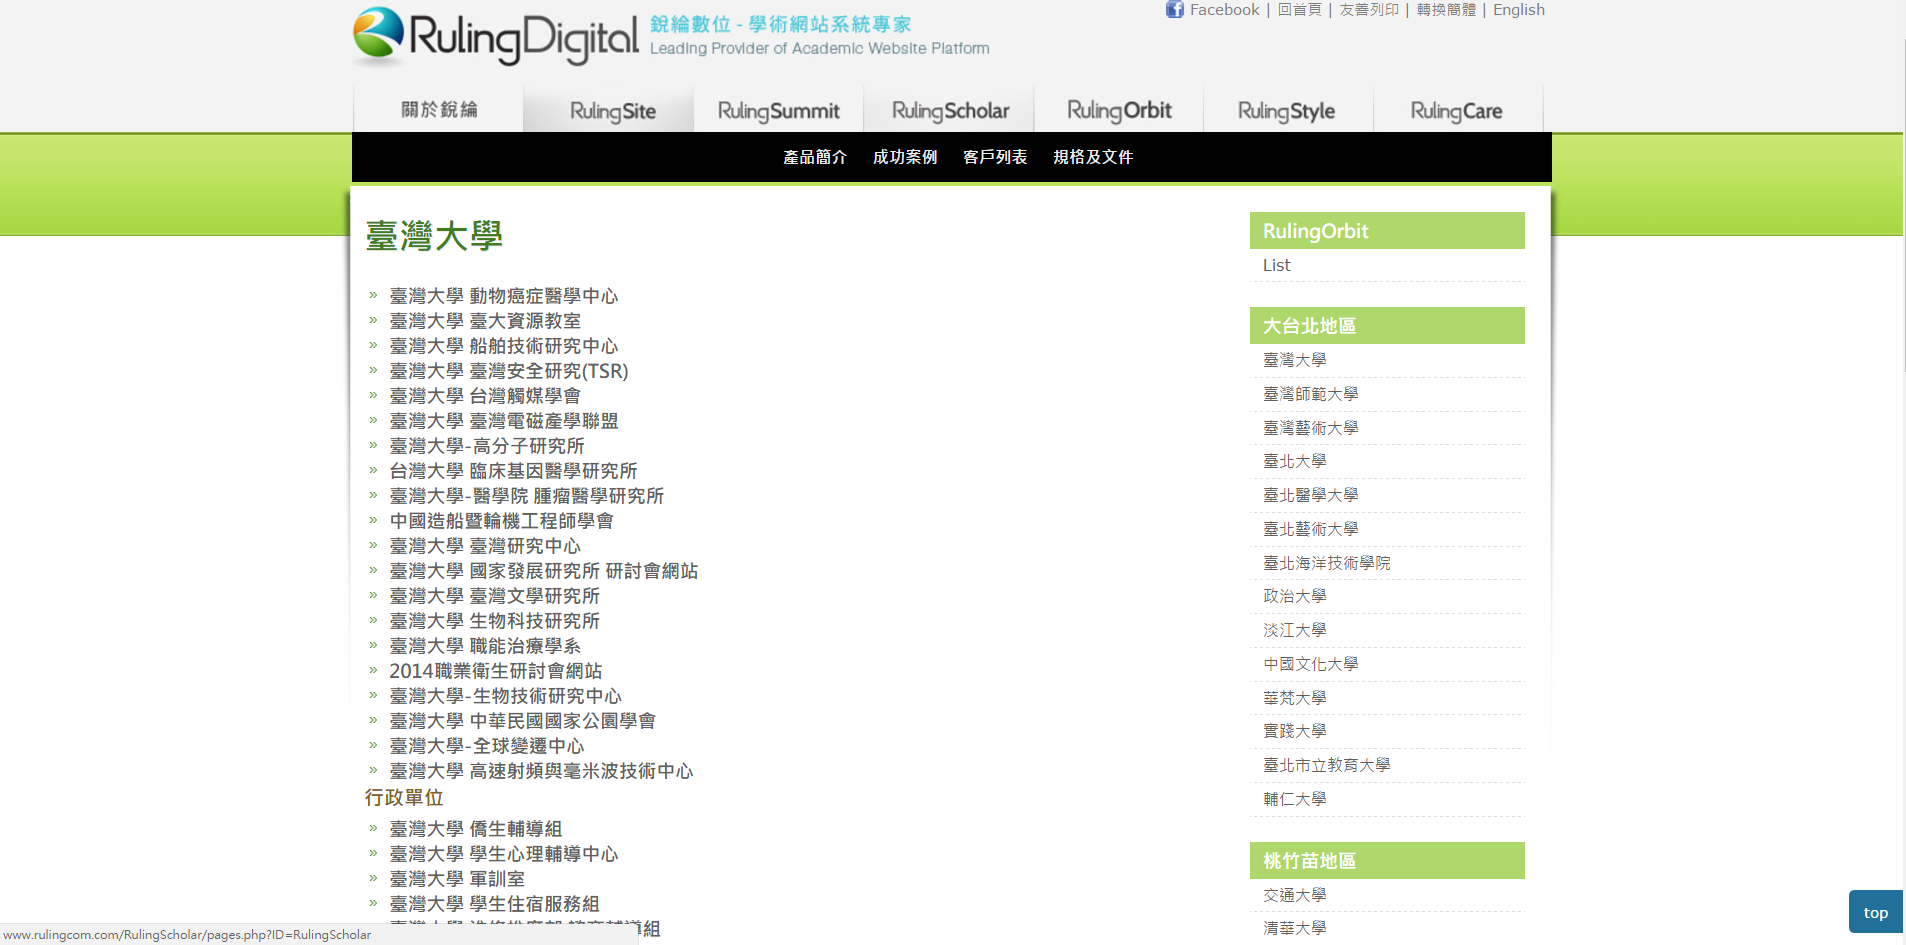Open 臺灣大學-生物技術研究中心 link

click(x=506, y=696)
